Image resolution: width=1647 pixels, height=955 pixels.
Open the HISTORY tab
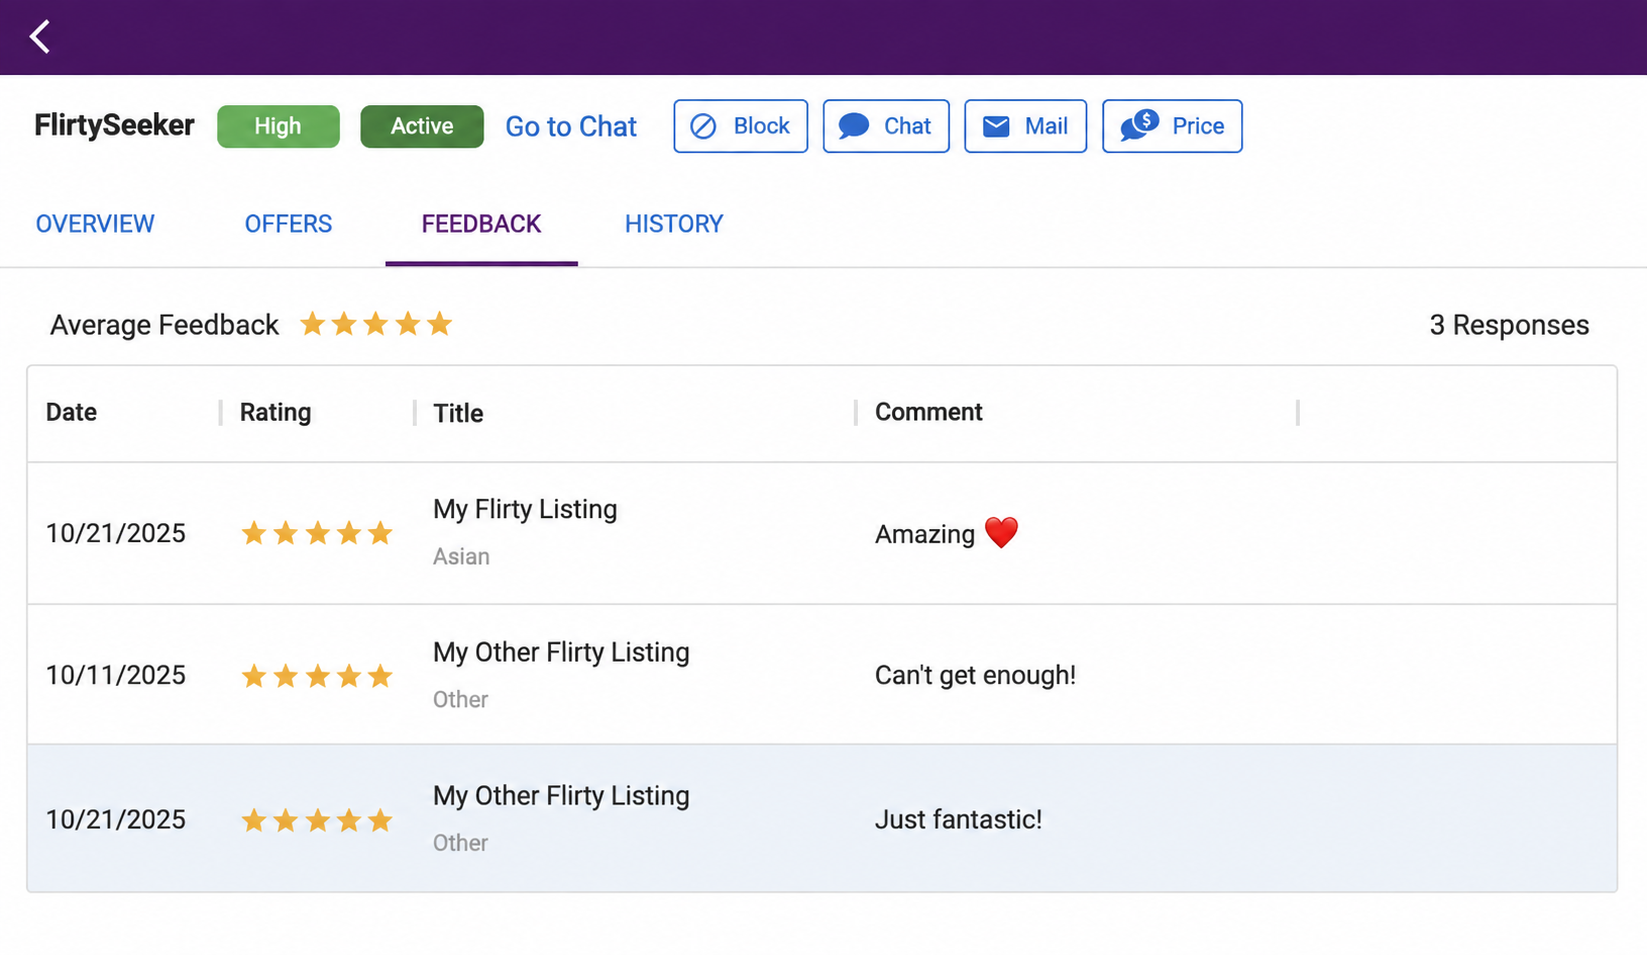click(674, 224)
